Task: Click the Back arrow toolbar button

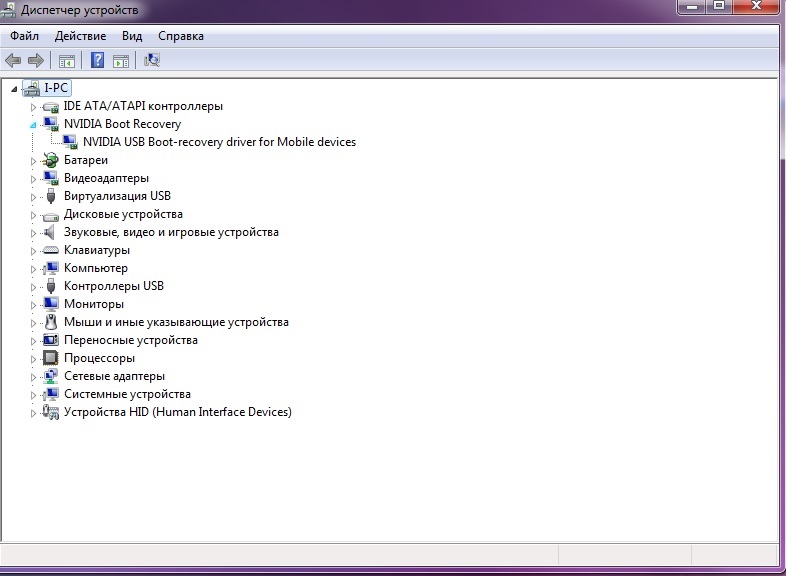Action: coord(13,61)
